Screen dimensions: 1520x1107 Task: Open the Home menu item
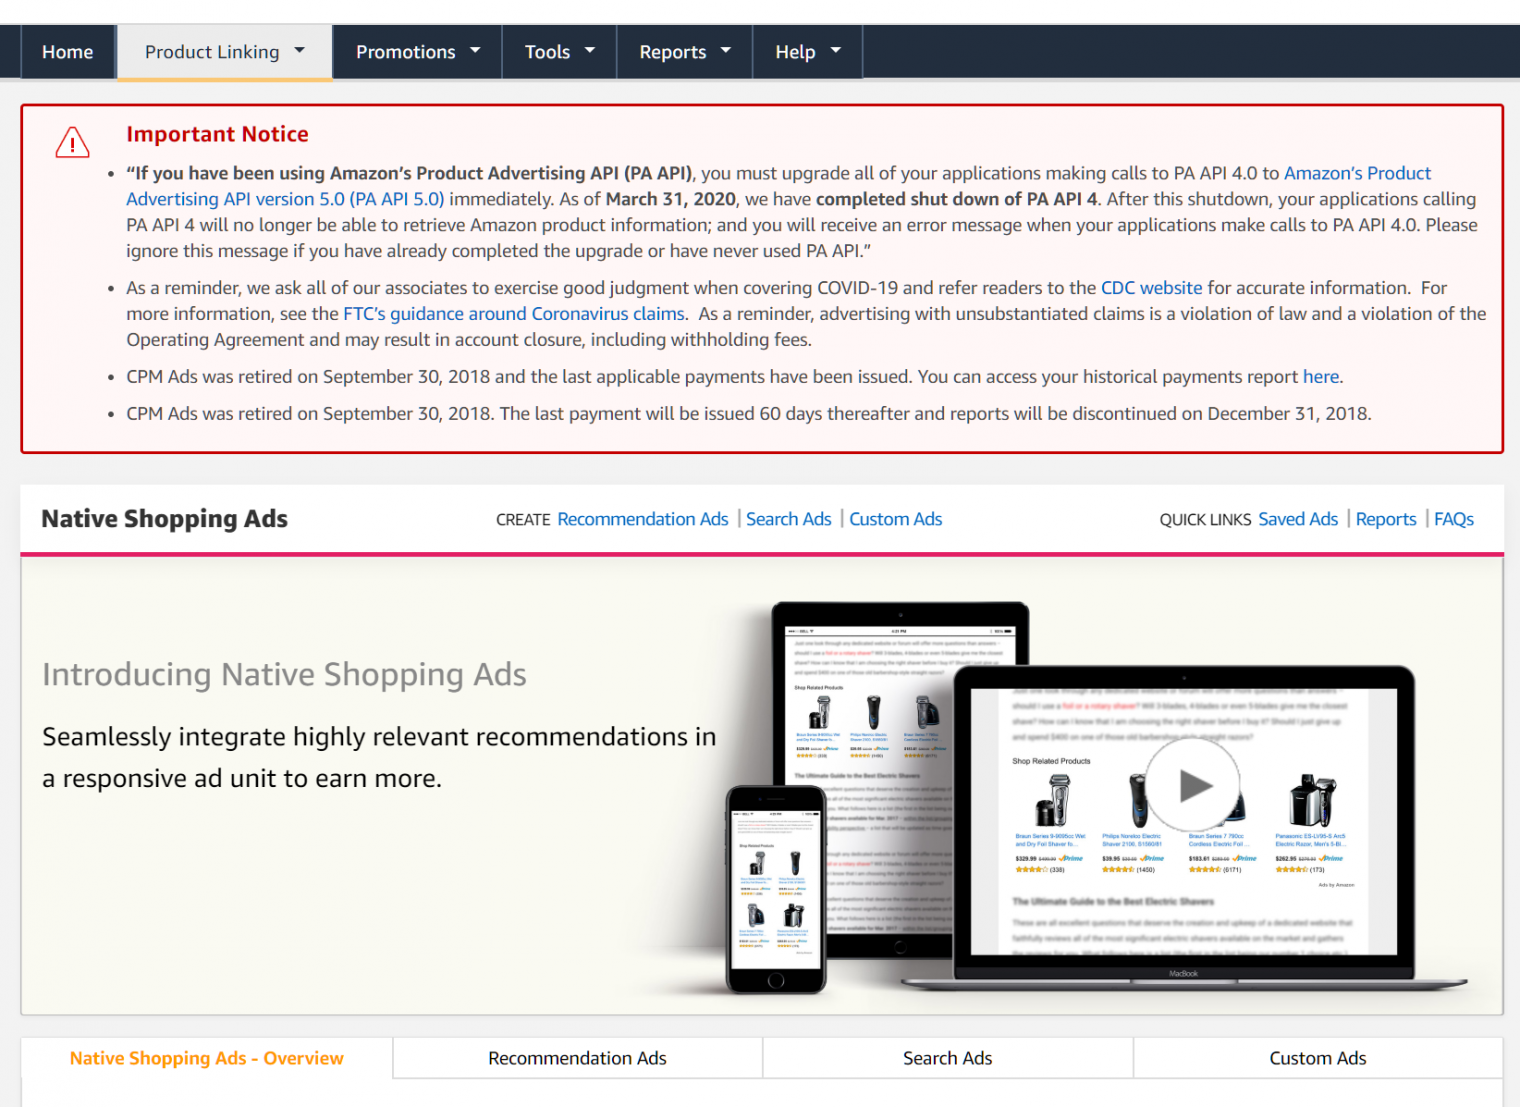point(67,52)
